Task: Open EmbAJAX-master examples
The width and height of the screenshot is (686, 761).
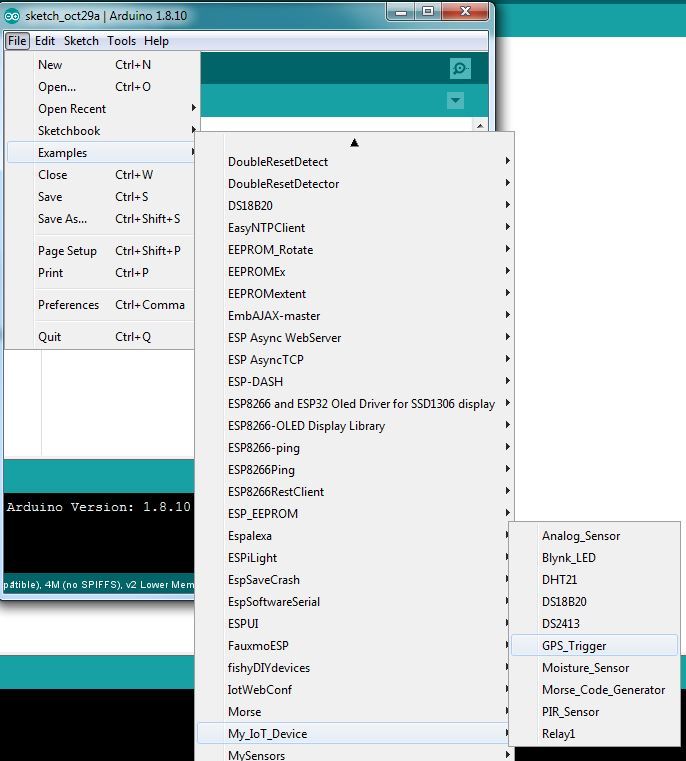Action: point(354,315)
